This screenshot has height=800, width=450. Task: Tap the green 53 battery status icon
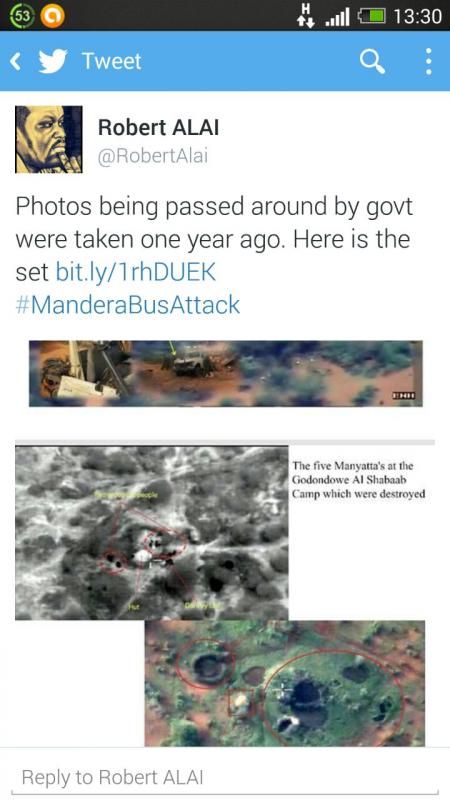[23, 16]
